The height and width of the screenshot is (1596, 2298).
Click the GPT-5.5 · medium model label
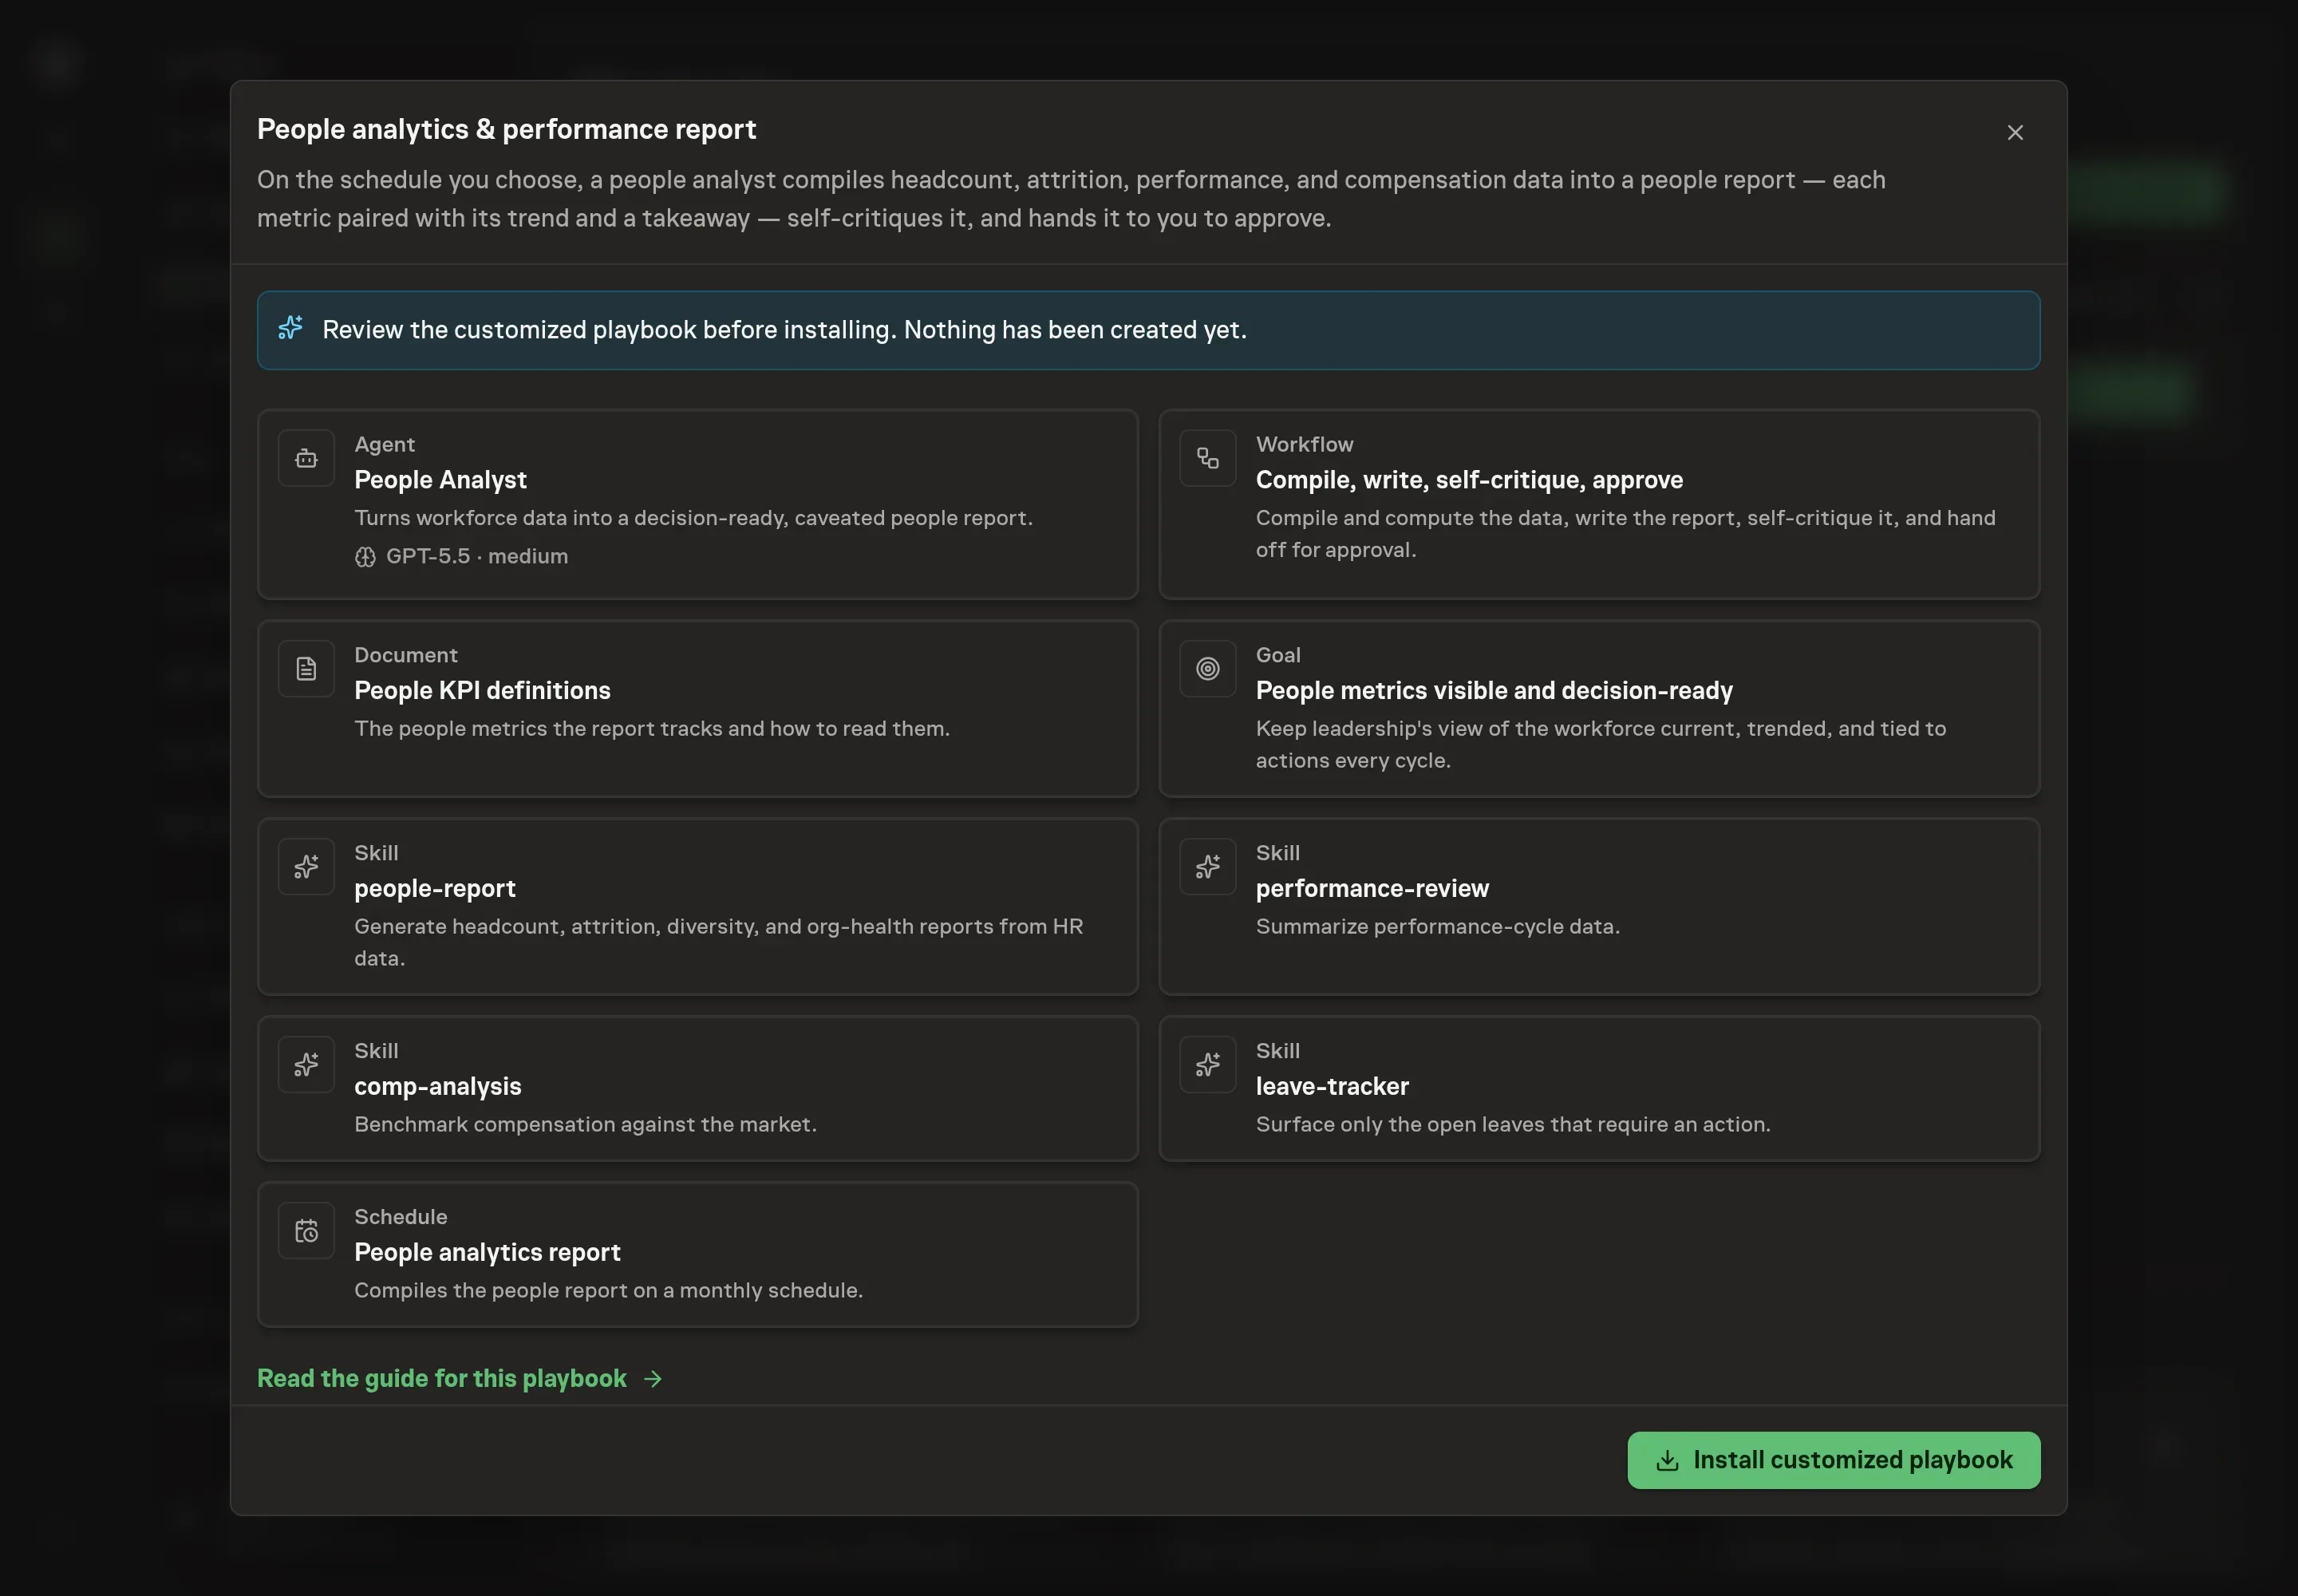pyautogui.click(x=477, y=557)
